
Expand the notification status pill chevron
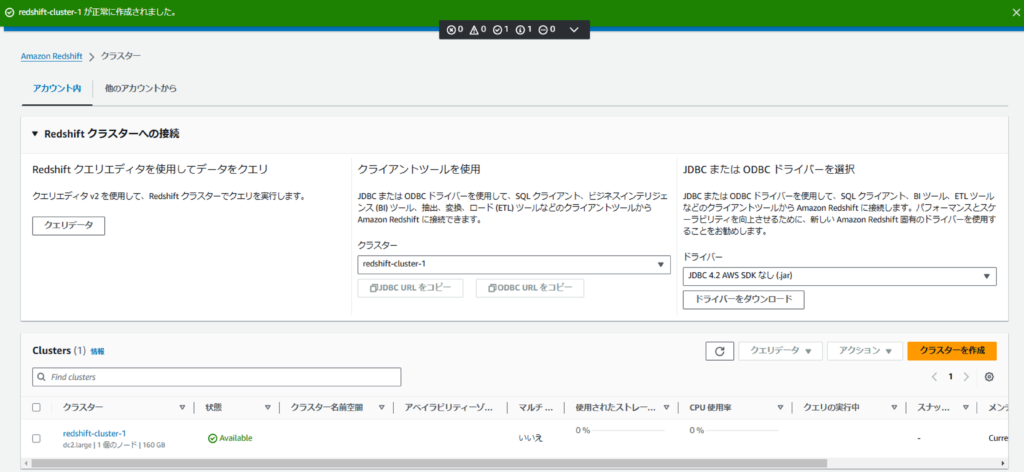(574, 29)
